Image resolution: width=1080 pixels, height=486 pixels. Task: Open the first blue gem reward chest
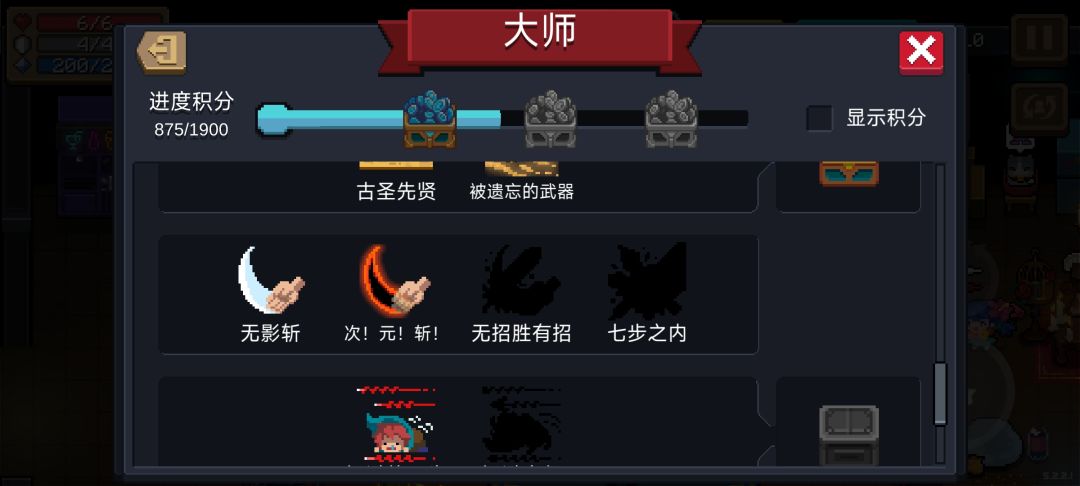(x=430, y=119)
